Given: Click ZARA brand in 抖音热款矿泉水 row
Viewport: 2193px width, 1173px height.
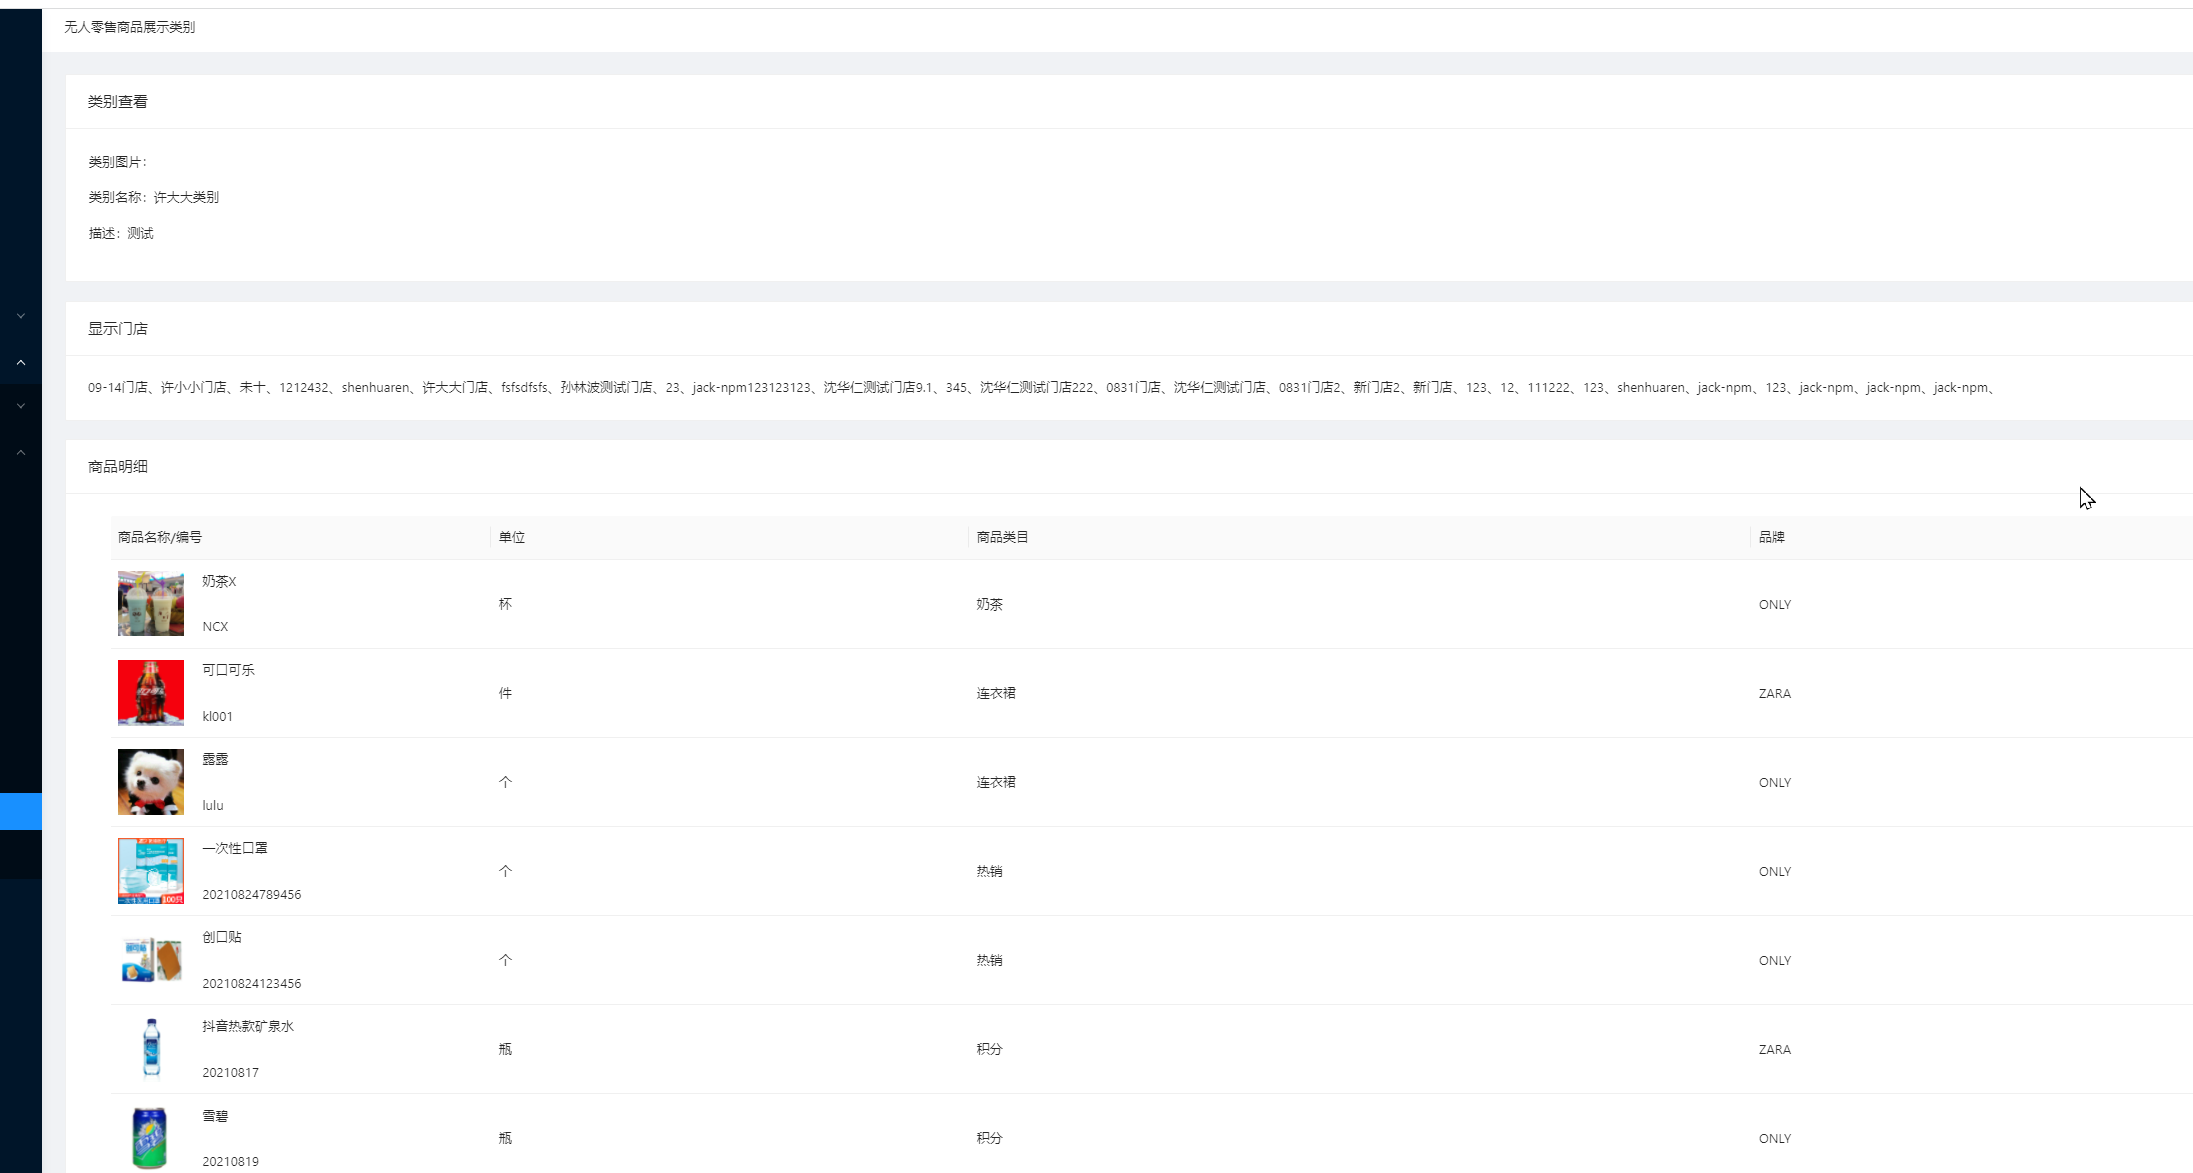Looking at the screenshot, I should coord(1775,1049).
